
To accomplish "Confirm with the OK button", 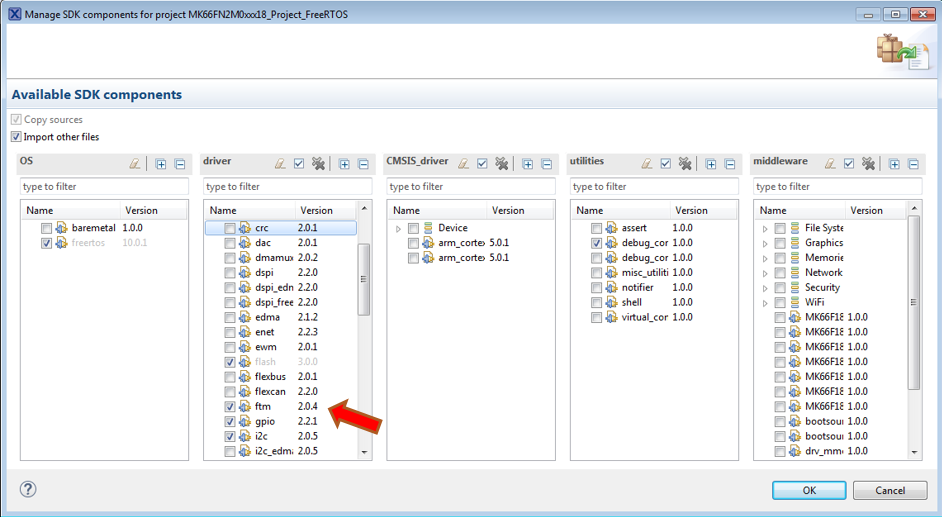I will coord(809,490).
